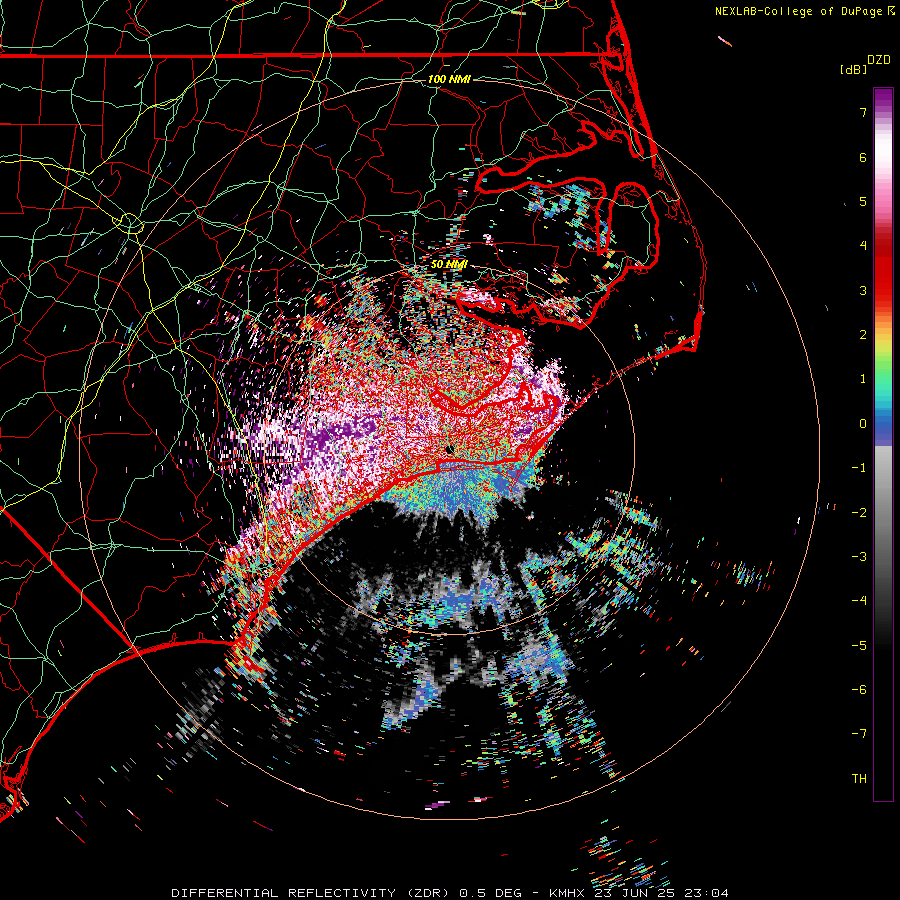
Task: Click the black radar site marker dot
Action: 449,451
